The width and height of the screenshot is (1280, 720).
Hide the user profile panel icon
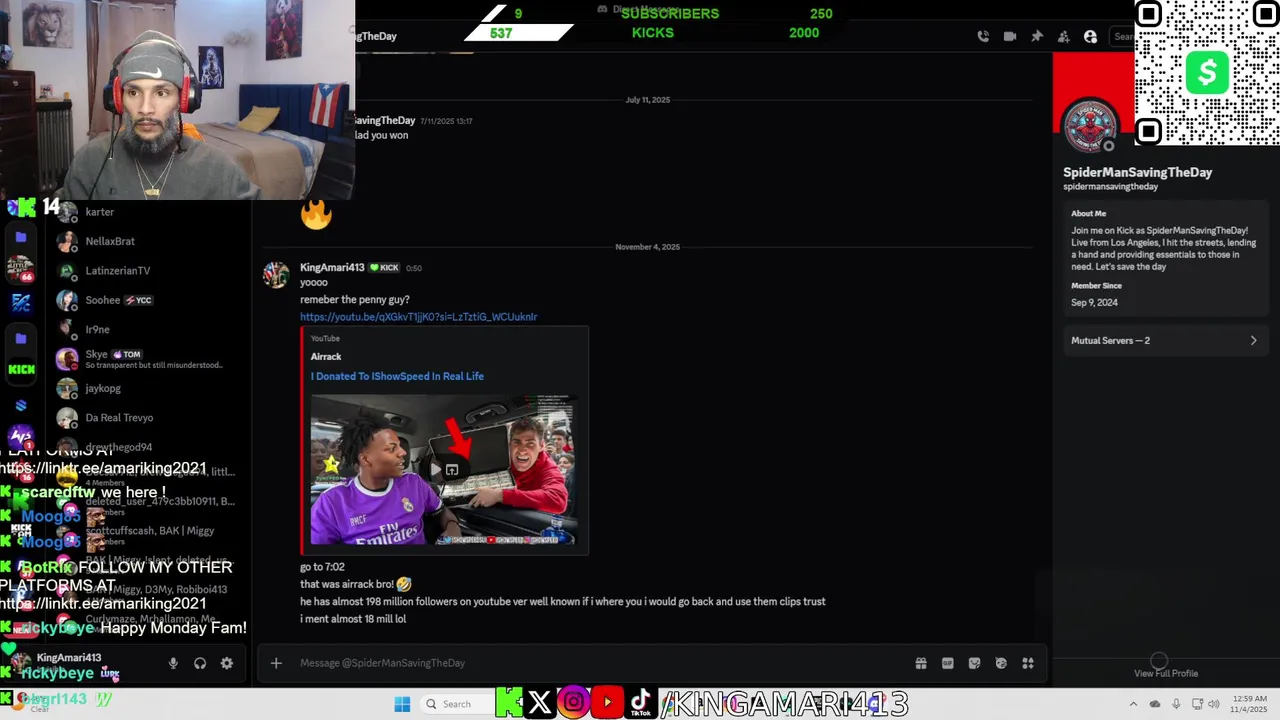(1091, 36)
